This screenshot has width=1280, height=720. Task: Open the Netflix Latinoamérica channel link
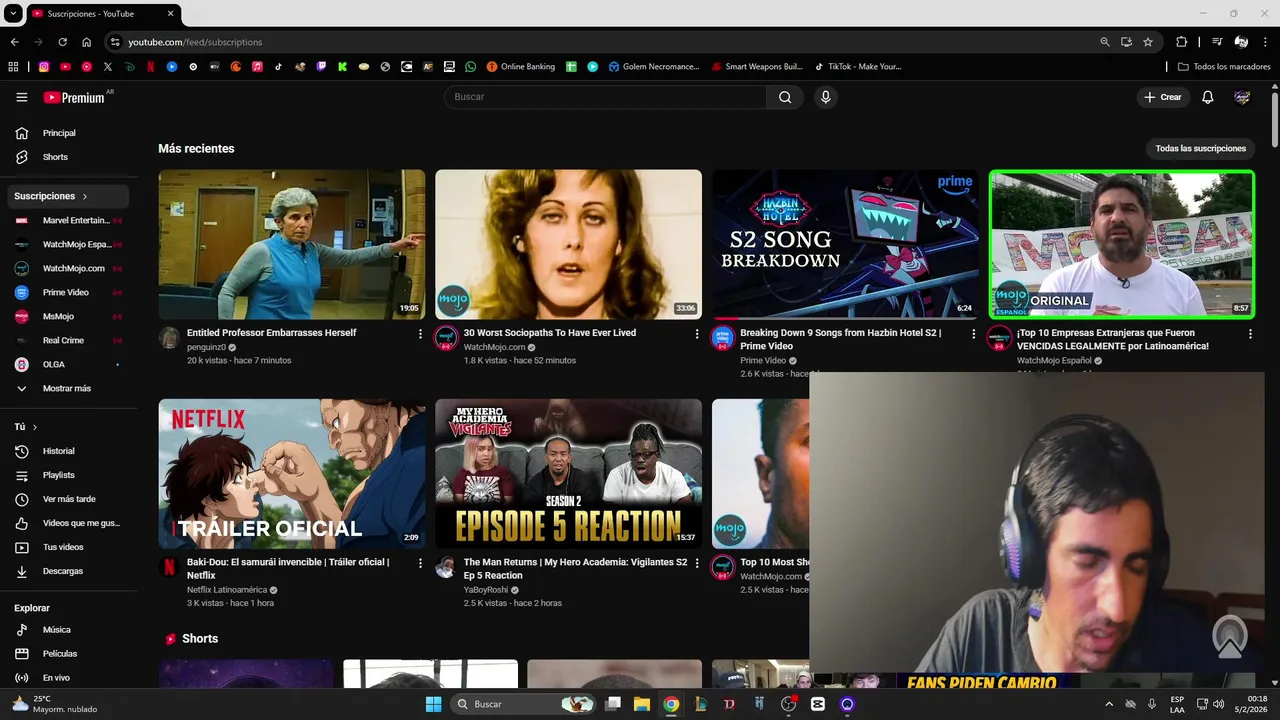[227, 590]
